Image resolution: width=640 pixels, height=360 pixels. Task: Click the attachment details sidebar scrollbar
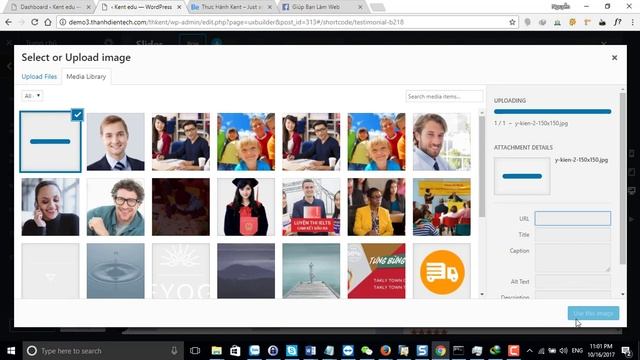pyautogui.click(x=622, y=178)
